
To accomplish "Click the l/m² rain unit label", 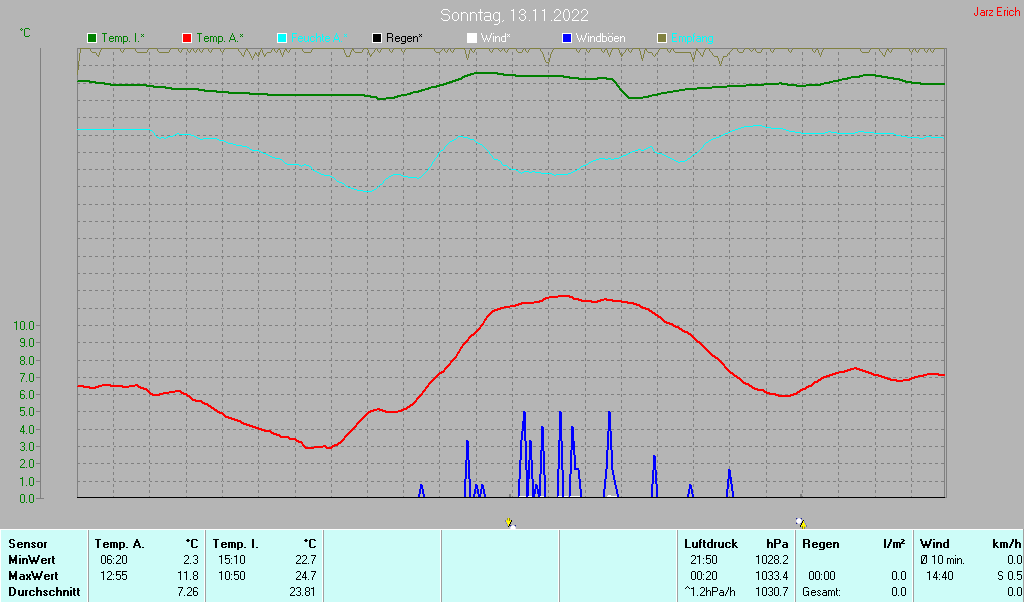I will coord(893,544).
